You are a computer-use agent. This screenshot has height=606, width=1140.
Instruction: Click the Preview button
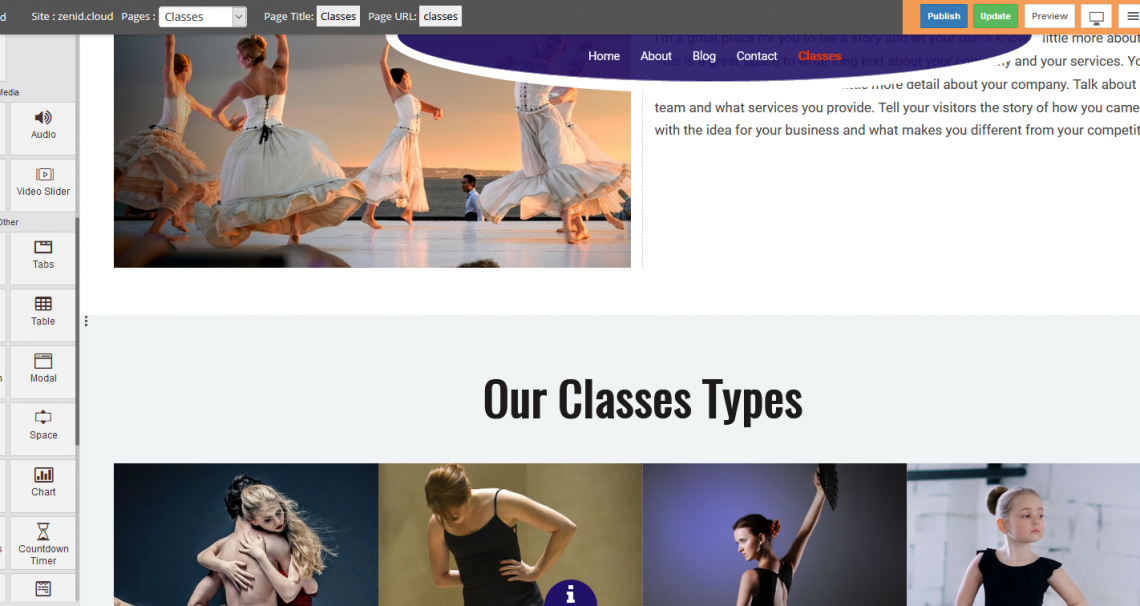point(1049,16)
